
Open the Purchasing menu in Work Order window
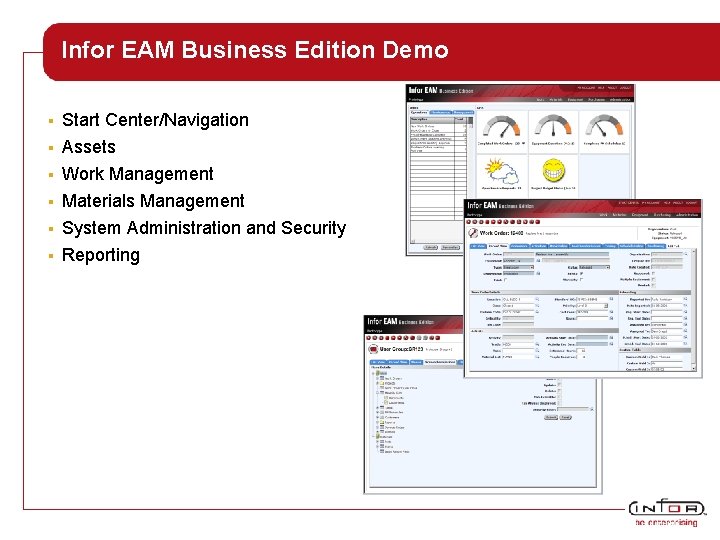click(662, 214)
